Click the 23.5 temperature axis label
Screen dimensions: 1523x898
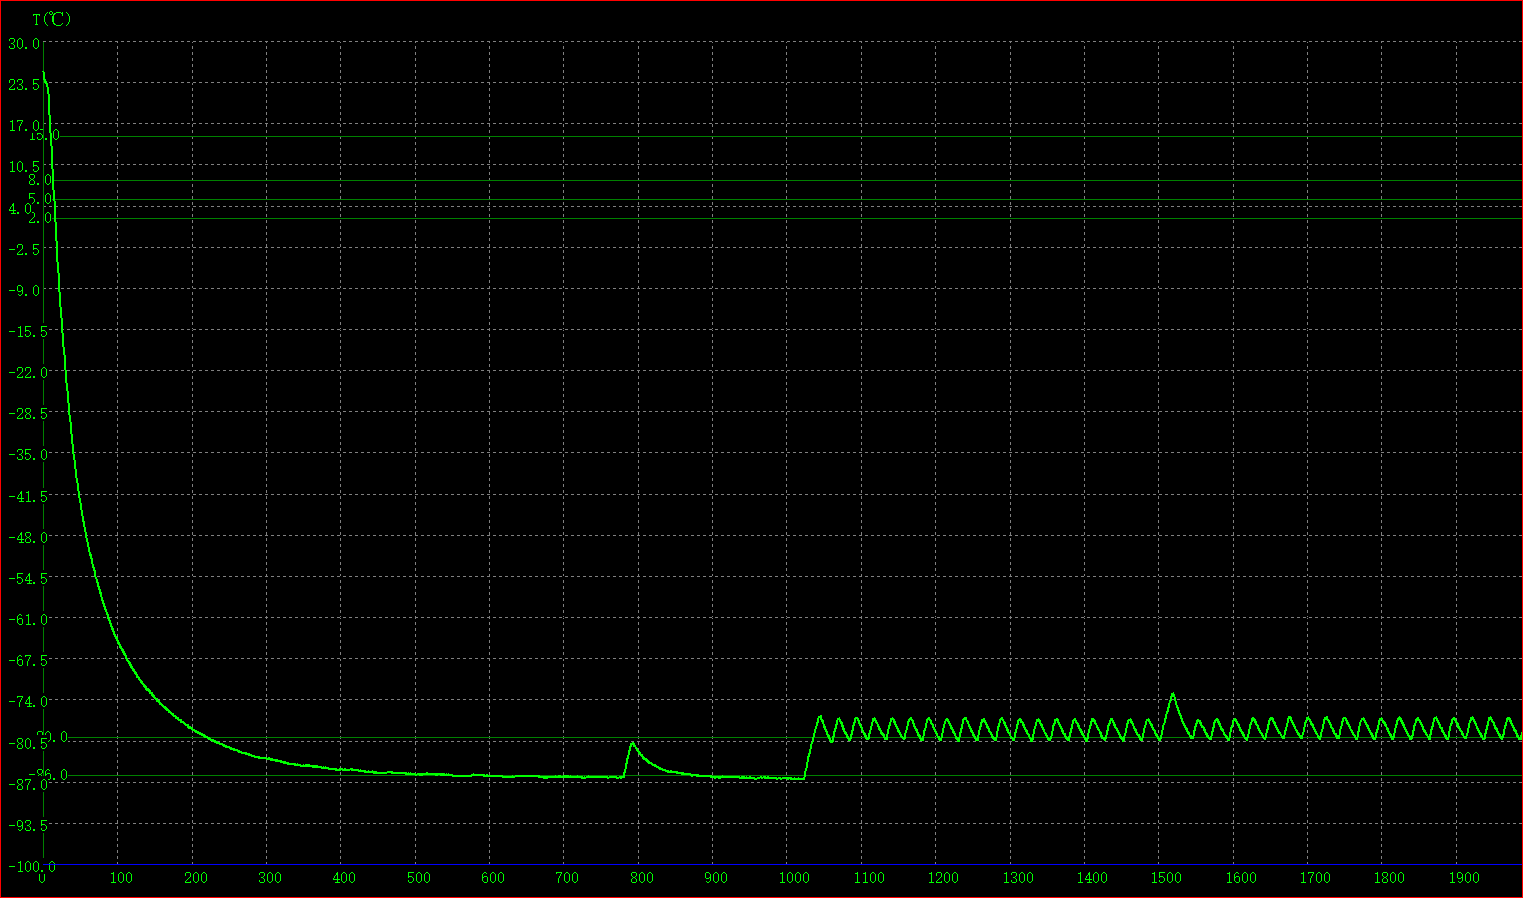coord(24,85)
